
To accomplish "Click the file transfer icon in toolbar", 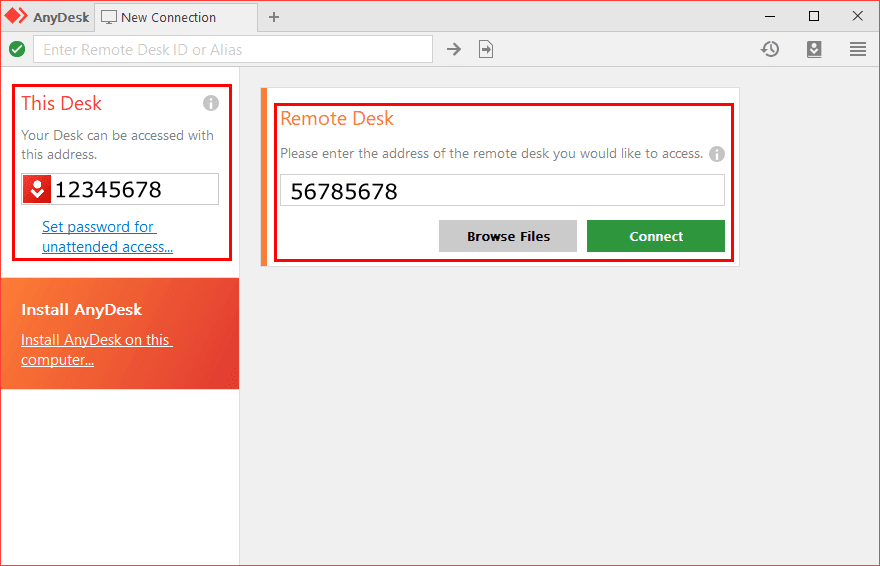I will point(486,49).
